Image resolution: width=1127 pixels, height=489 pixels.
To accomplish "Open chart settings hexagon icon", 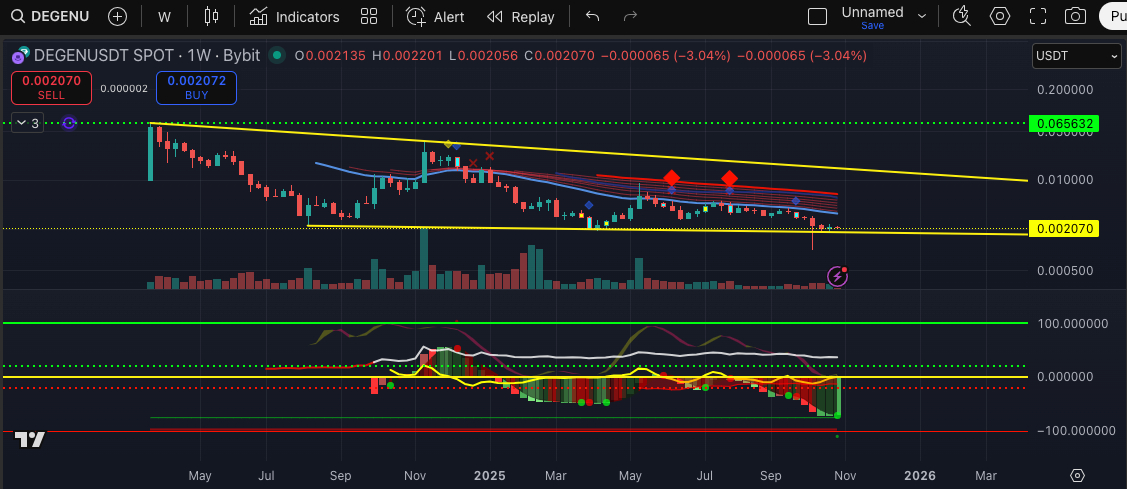I will (1000, 17).
